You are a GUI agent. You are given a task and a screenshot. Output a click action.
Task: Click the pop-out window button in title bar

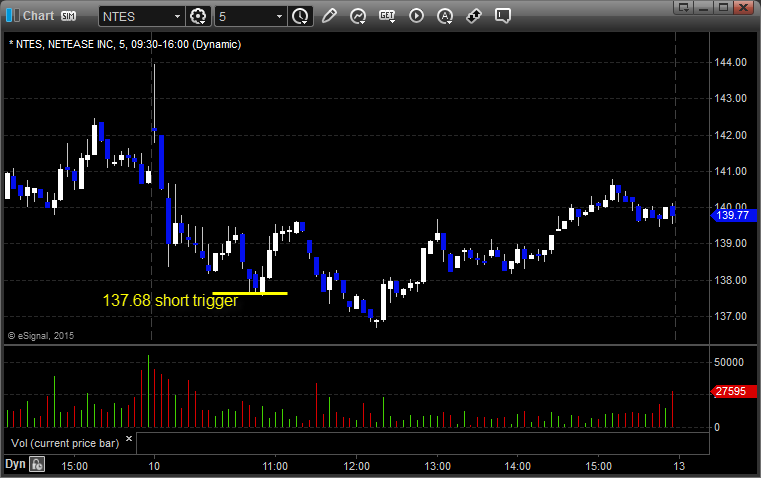[x=684, y=7]
